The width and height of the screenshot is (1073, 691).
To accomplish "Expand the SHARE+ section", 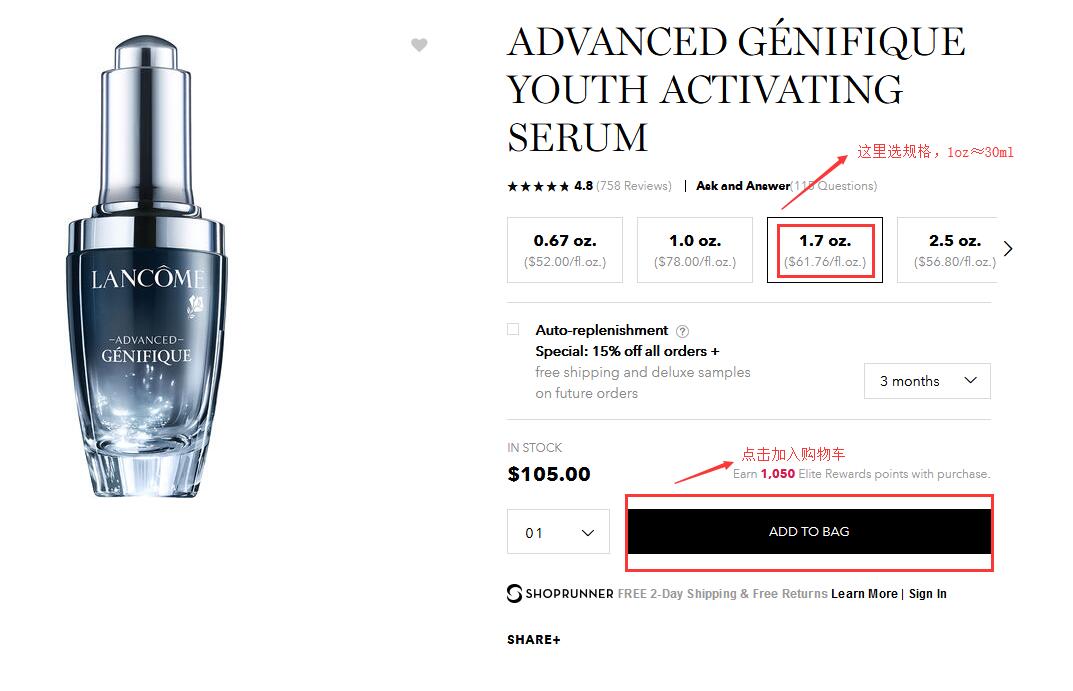I will click(534, 640).
